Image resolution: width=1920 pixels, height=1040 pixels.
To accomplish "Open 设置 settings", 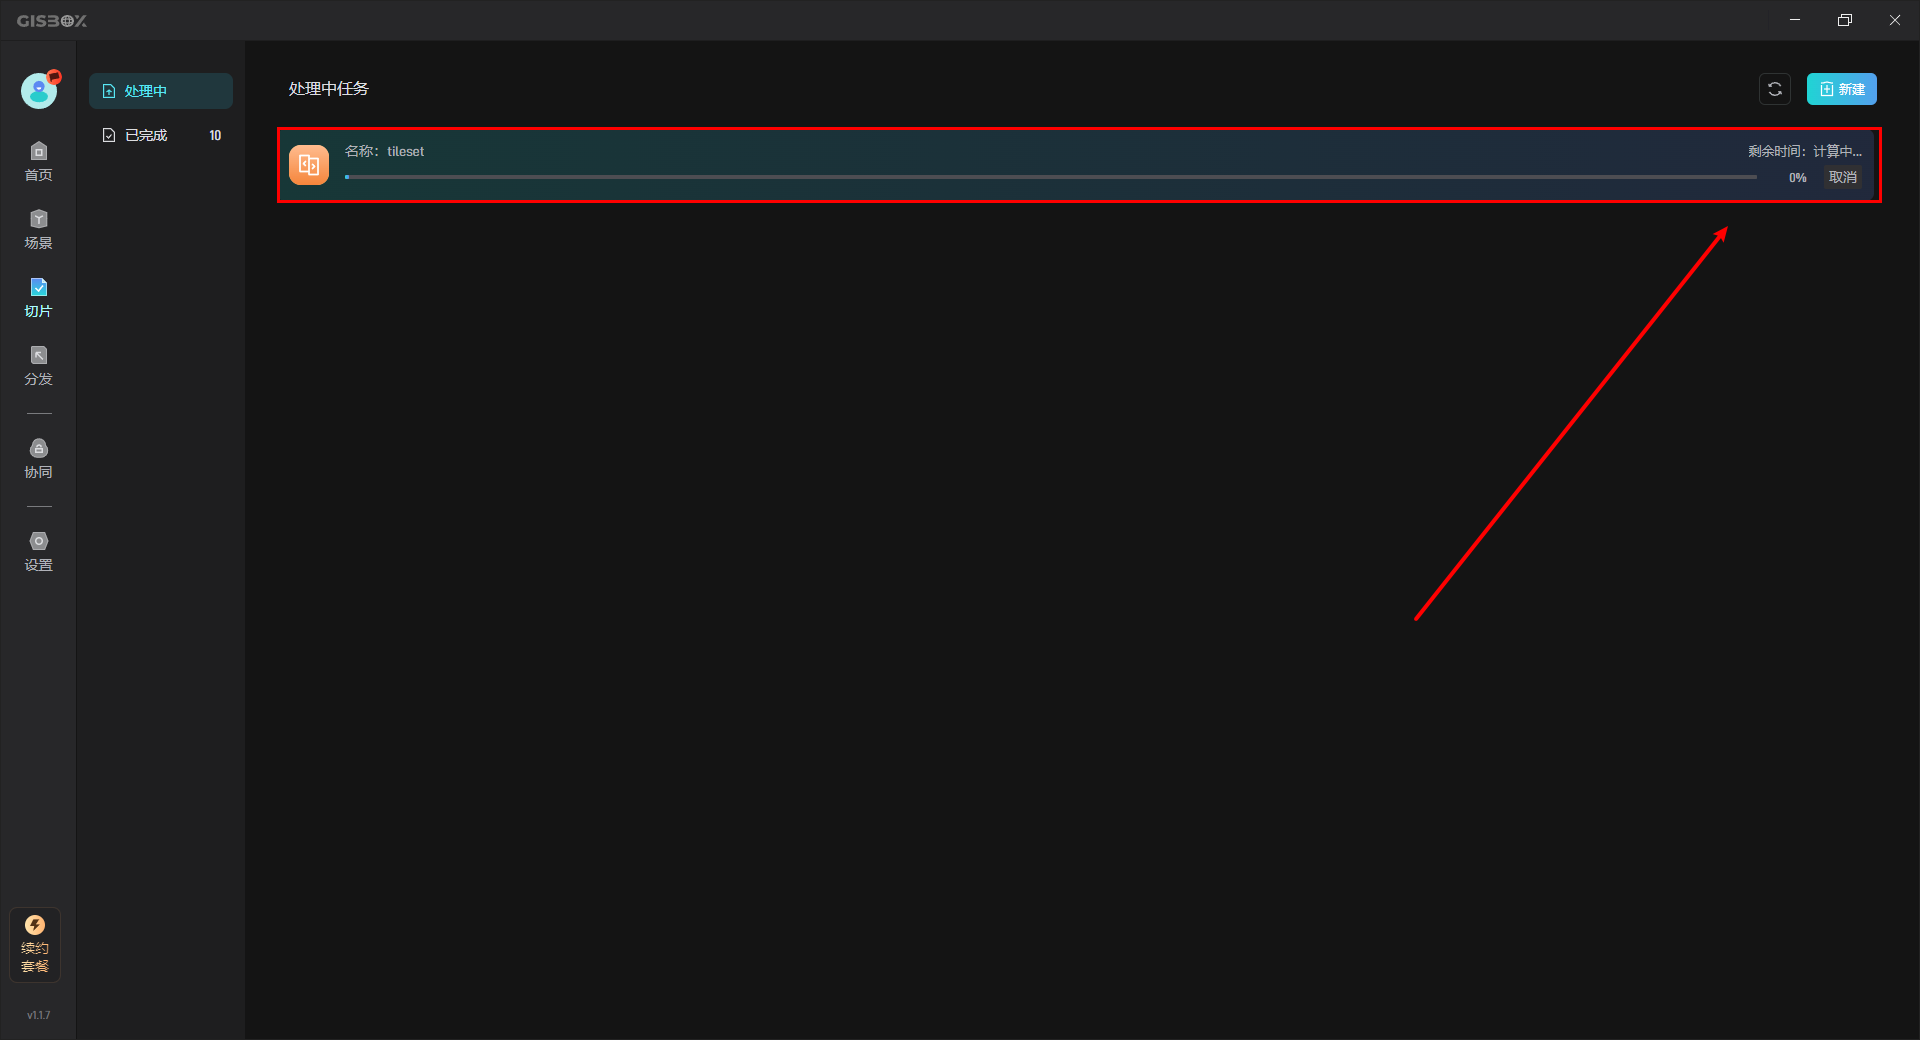I will (x=38, y=552).
